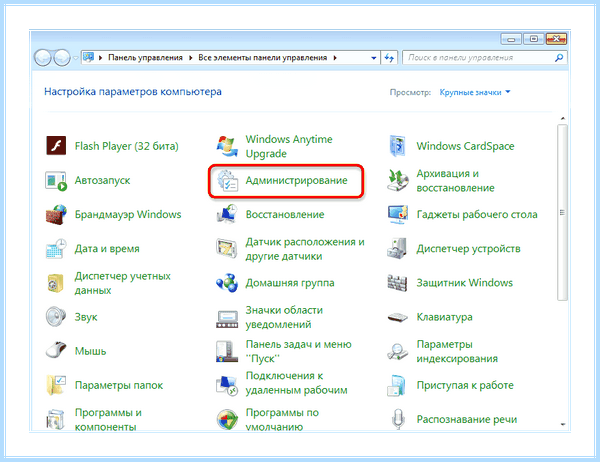Open the Программы и компоненты icon
600x462 pixels.
[56, 419]
